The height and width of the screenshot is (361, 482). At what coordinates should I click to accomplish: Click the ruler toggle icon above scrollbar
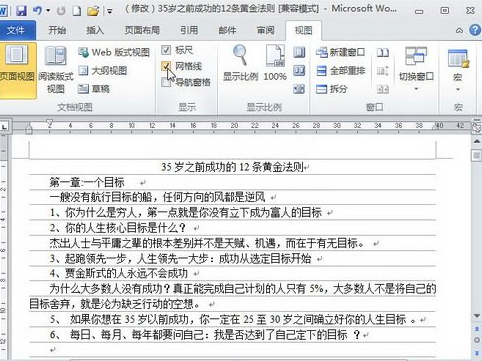pos(477,127)
